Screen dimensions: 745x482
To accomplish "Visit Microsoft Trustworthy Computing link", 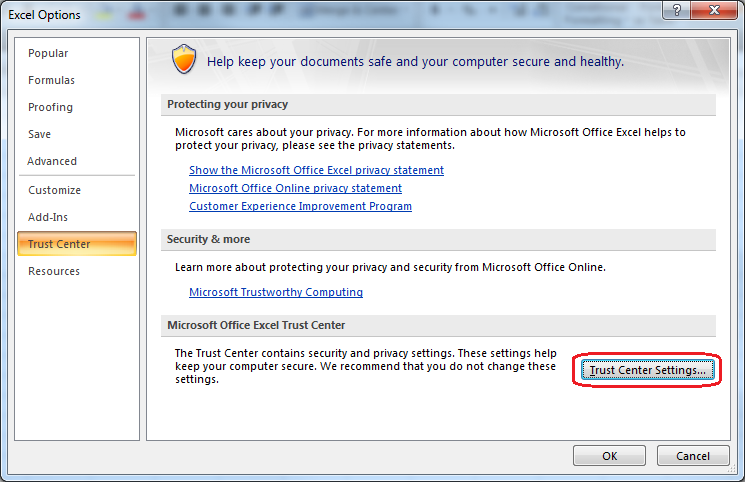I will [276, 292].
